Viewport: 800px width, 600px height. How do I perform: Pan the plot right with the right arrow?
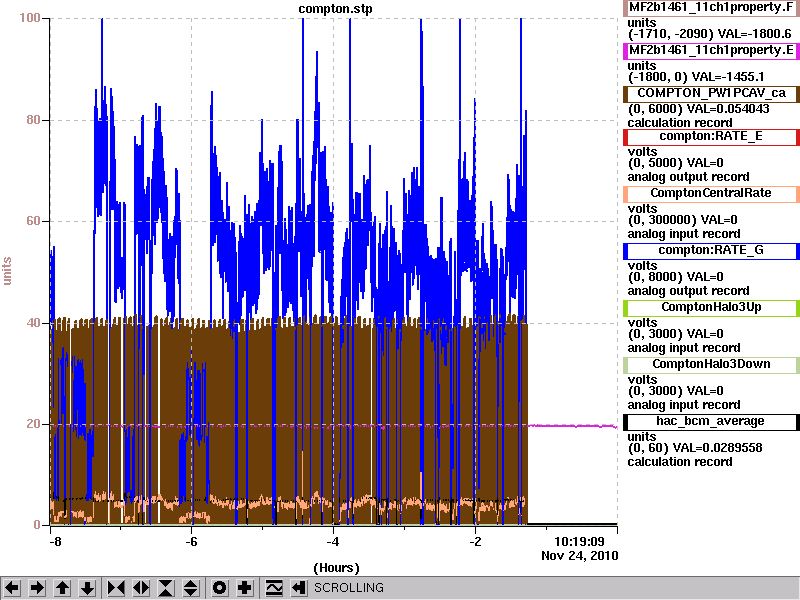(x=37, y=588)
